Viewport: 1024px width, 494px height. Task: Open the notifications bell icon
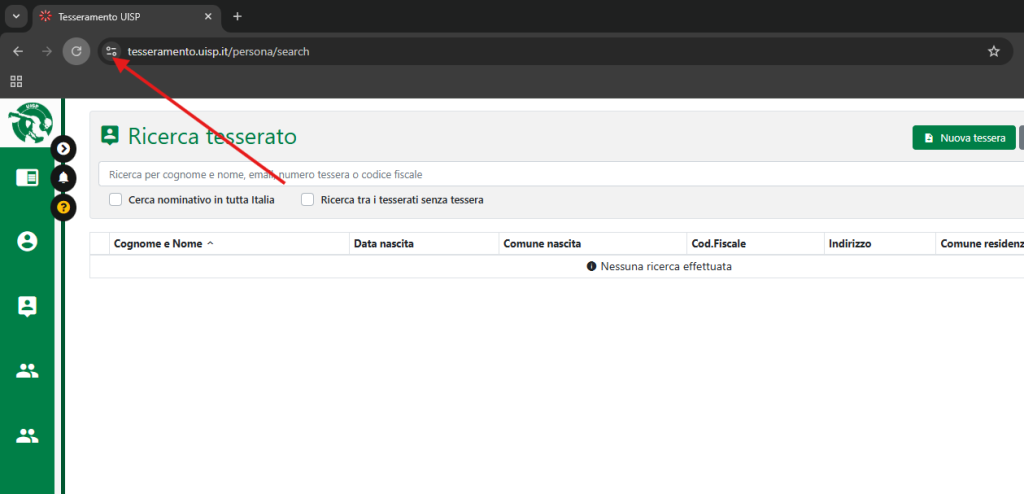click(x=64, y=178)
